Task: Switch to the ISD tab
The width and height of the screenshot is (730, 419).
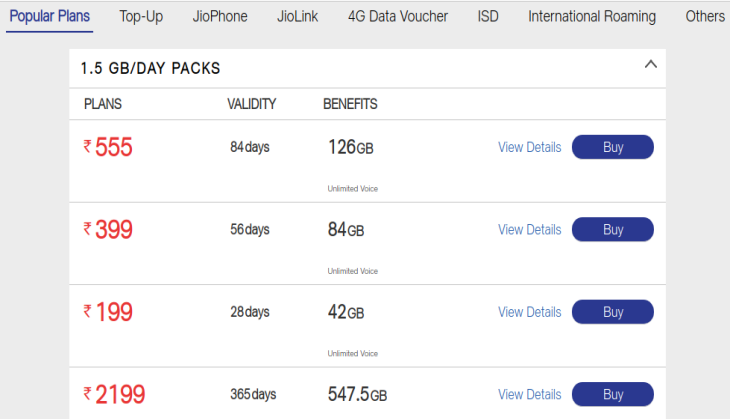Action: pyautogui.click(x=488, y=17)
